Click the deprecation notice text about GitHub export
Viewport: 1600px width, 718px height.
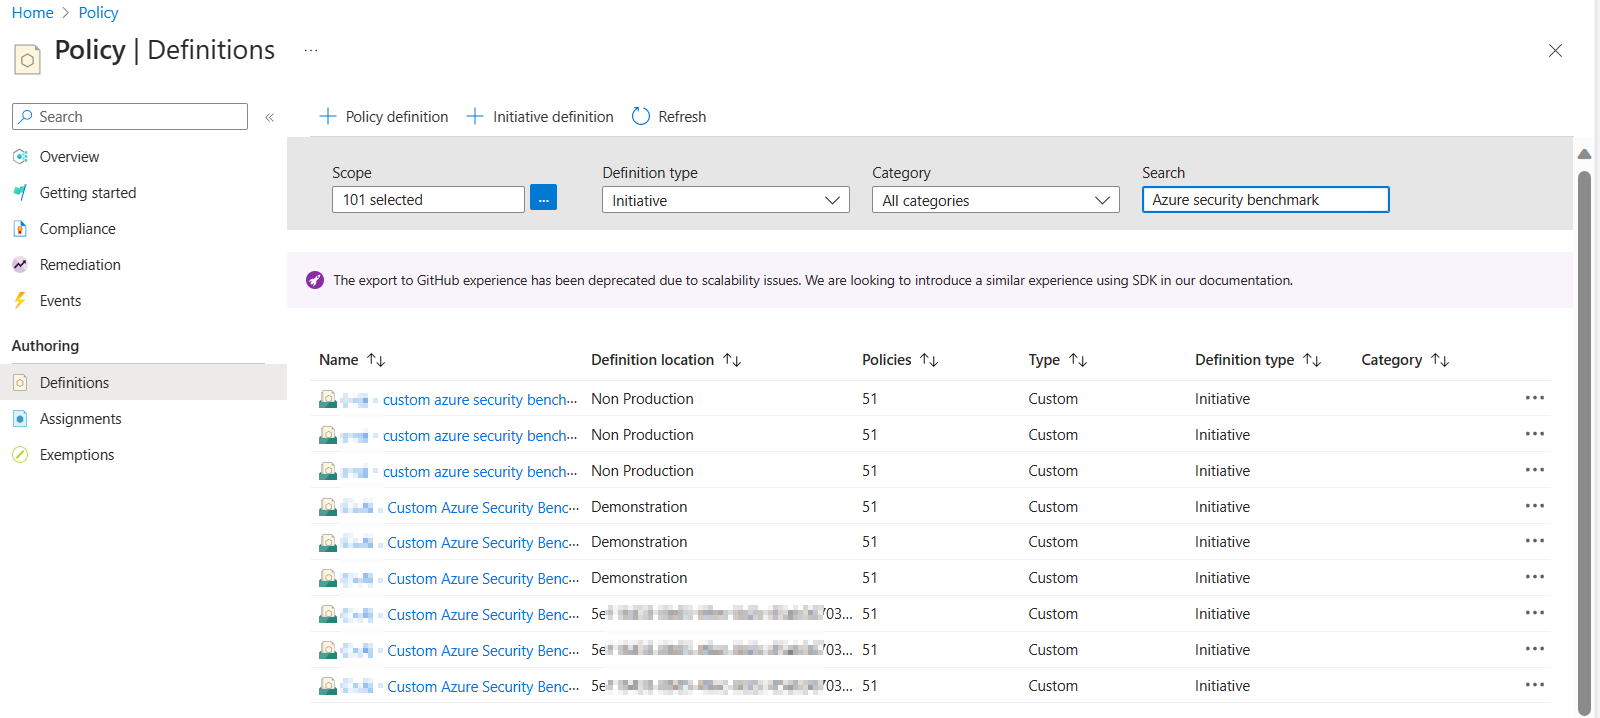tap(813, 281)
